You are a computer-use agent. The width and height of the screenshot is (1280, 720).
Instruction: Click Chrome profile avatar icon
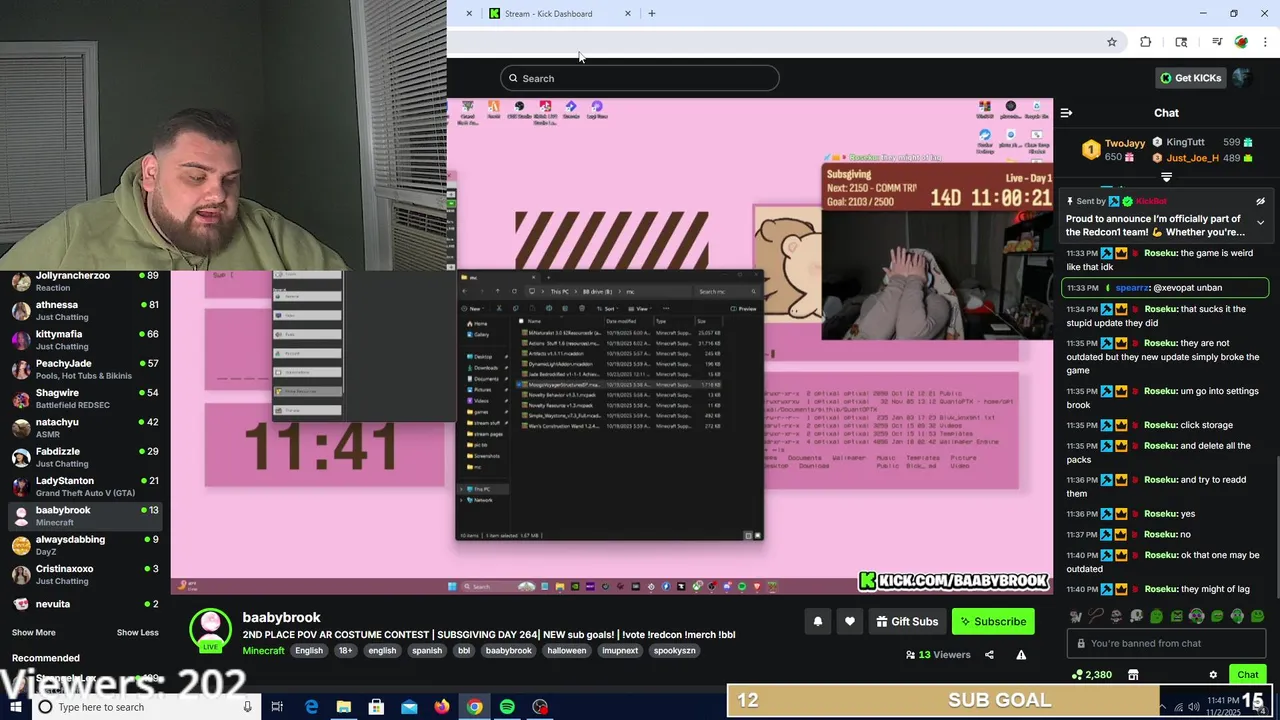click(1241, 42)
